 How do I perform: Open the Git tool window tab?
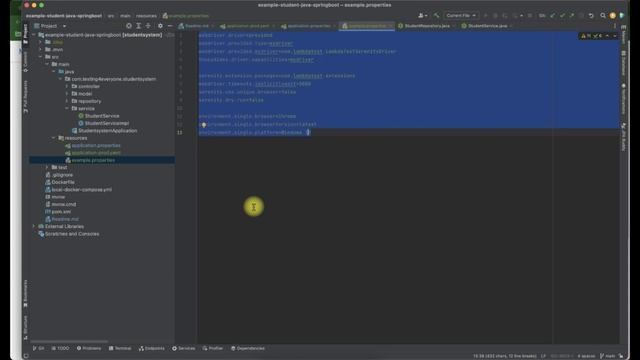[x=38, y=349]
